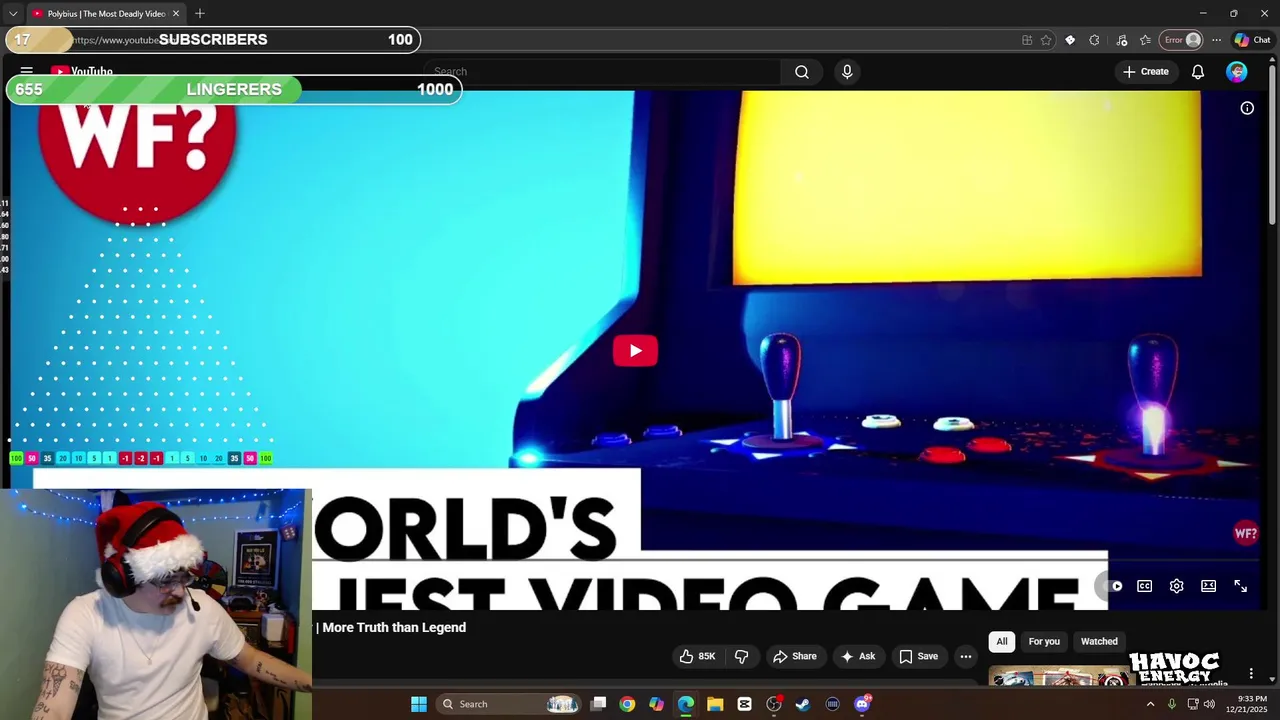This screenshot has height=720, width=1280.
Task: Expand the tab actions dropdown arrow
Action: click(13, 14)
